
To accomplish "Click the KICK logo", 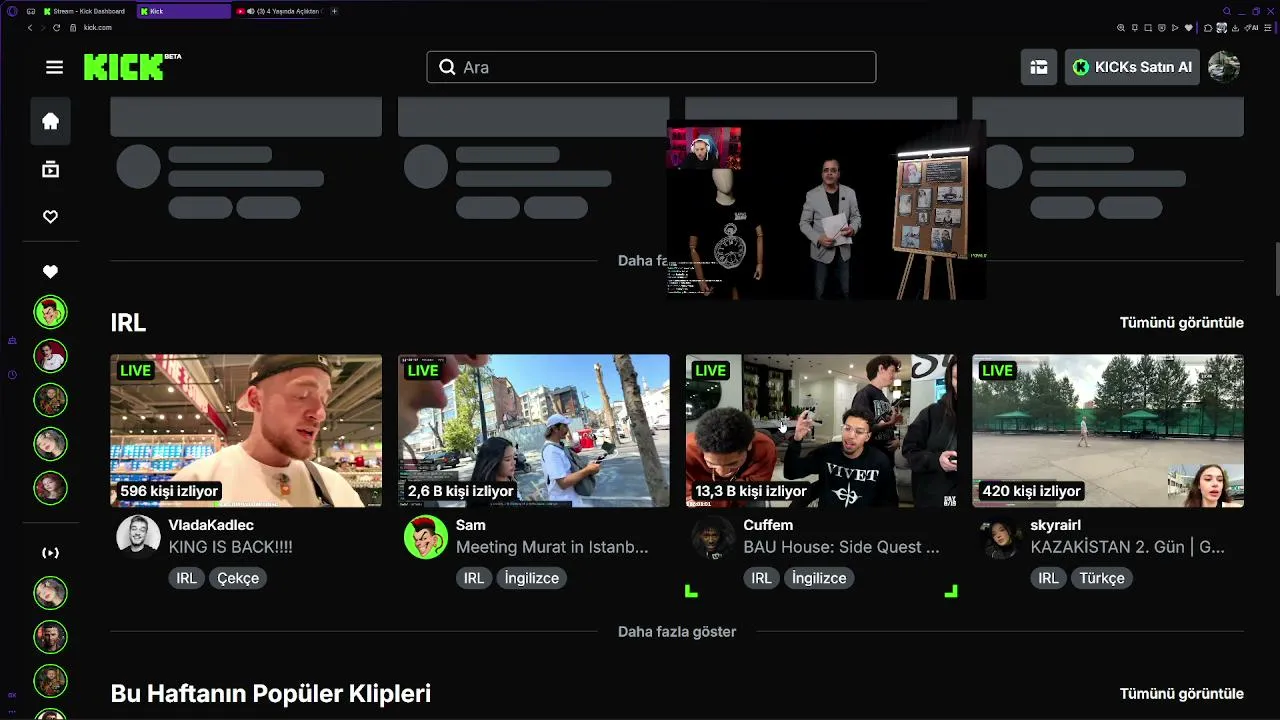I will point(132,67).
